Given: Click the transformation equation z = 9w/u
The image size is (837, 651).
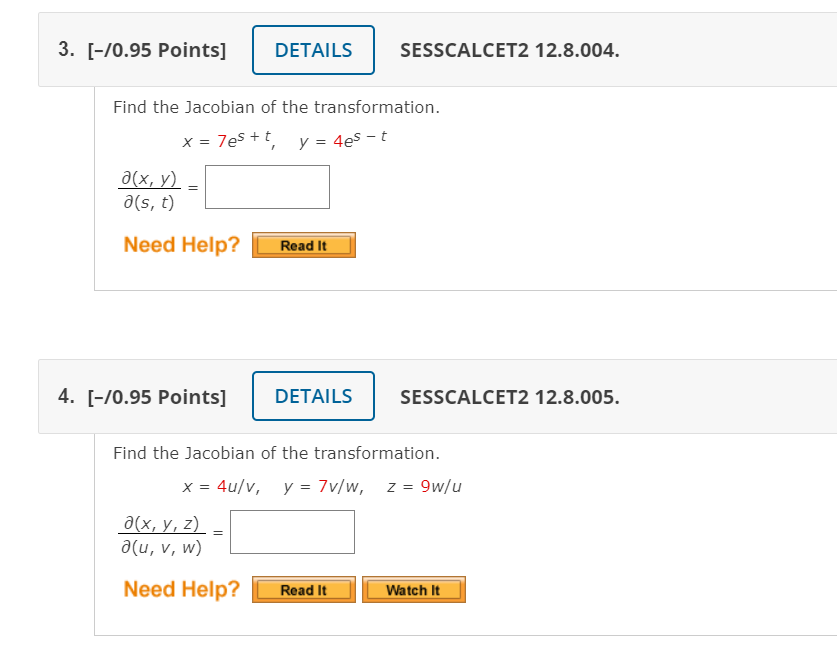Looking at the screenshot, I should (x=424, y=486).
